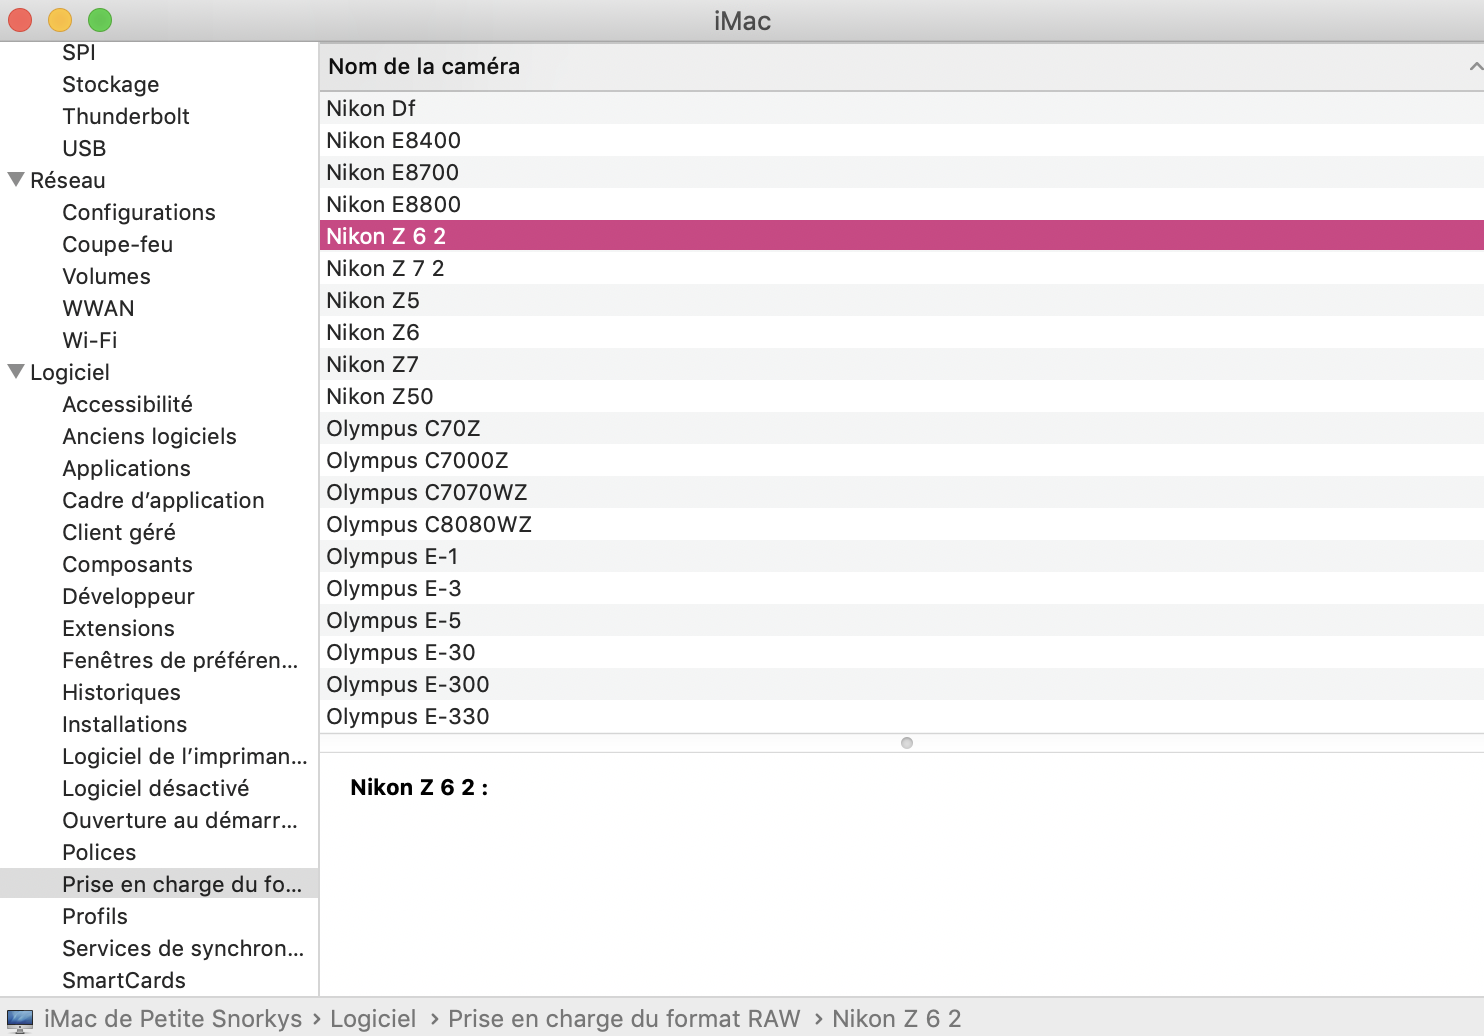
Task: Select the Nikon Z7 row
Action: (902, 364)
